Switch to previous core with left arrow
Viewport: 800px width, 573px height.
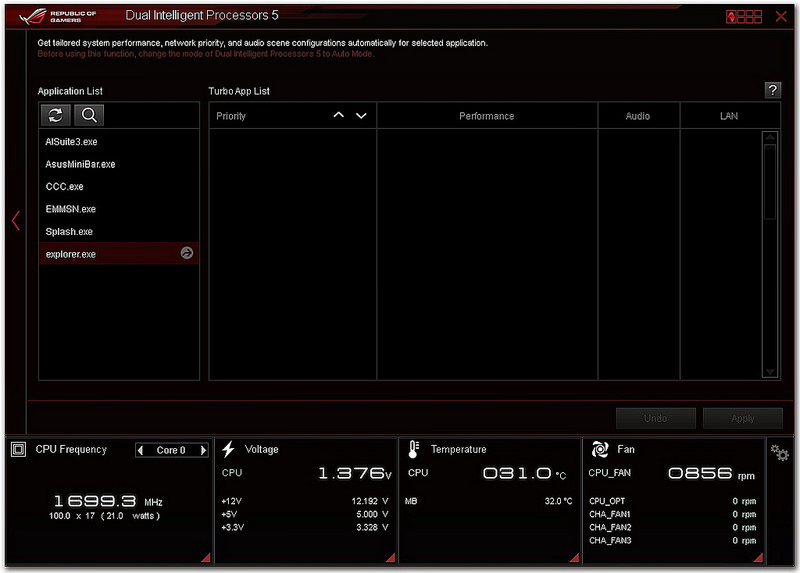coord(141,450)
